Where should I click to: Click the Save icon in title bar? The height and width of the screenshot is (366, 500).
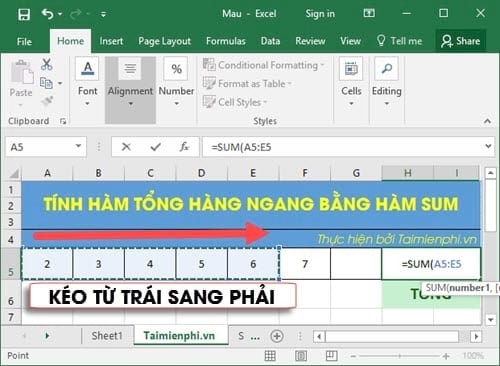click(x=24, y=14)
